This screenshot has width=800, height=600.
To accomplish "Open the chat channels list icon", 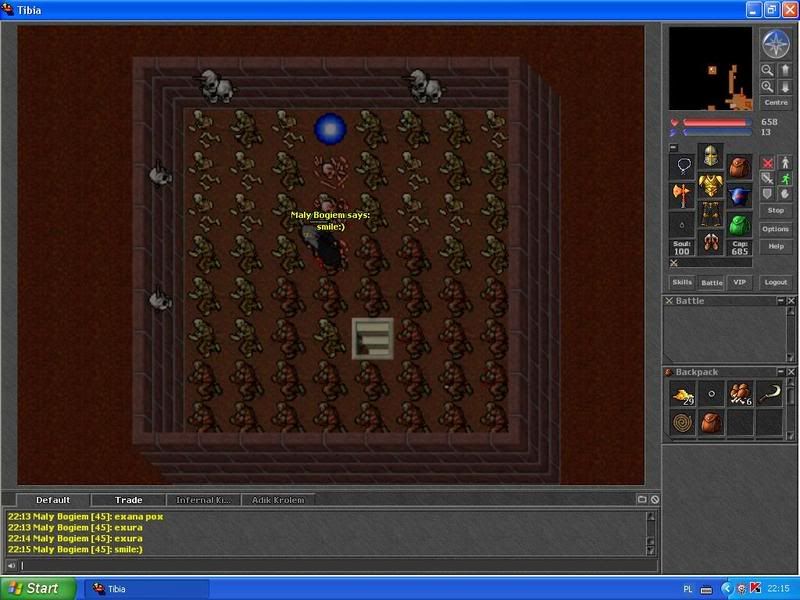I will 642,499.
